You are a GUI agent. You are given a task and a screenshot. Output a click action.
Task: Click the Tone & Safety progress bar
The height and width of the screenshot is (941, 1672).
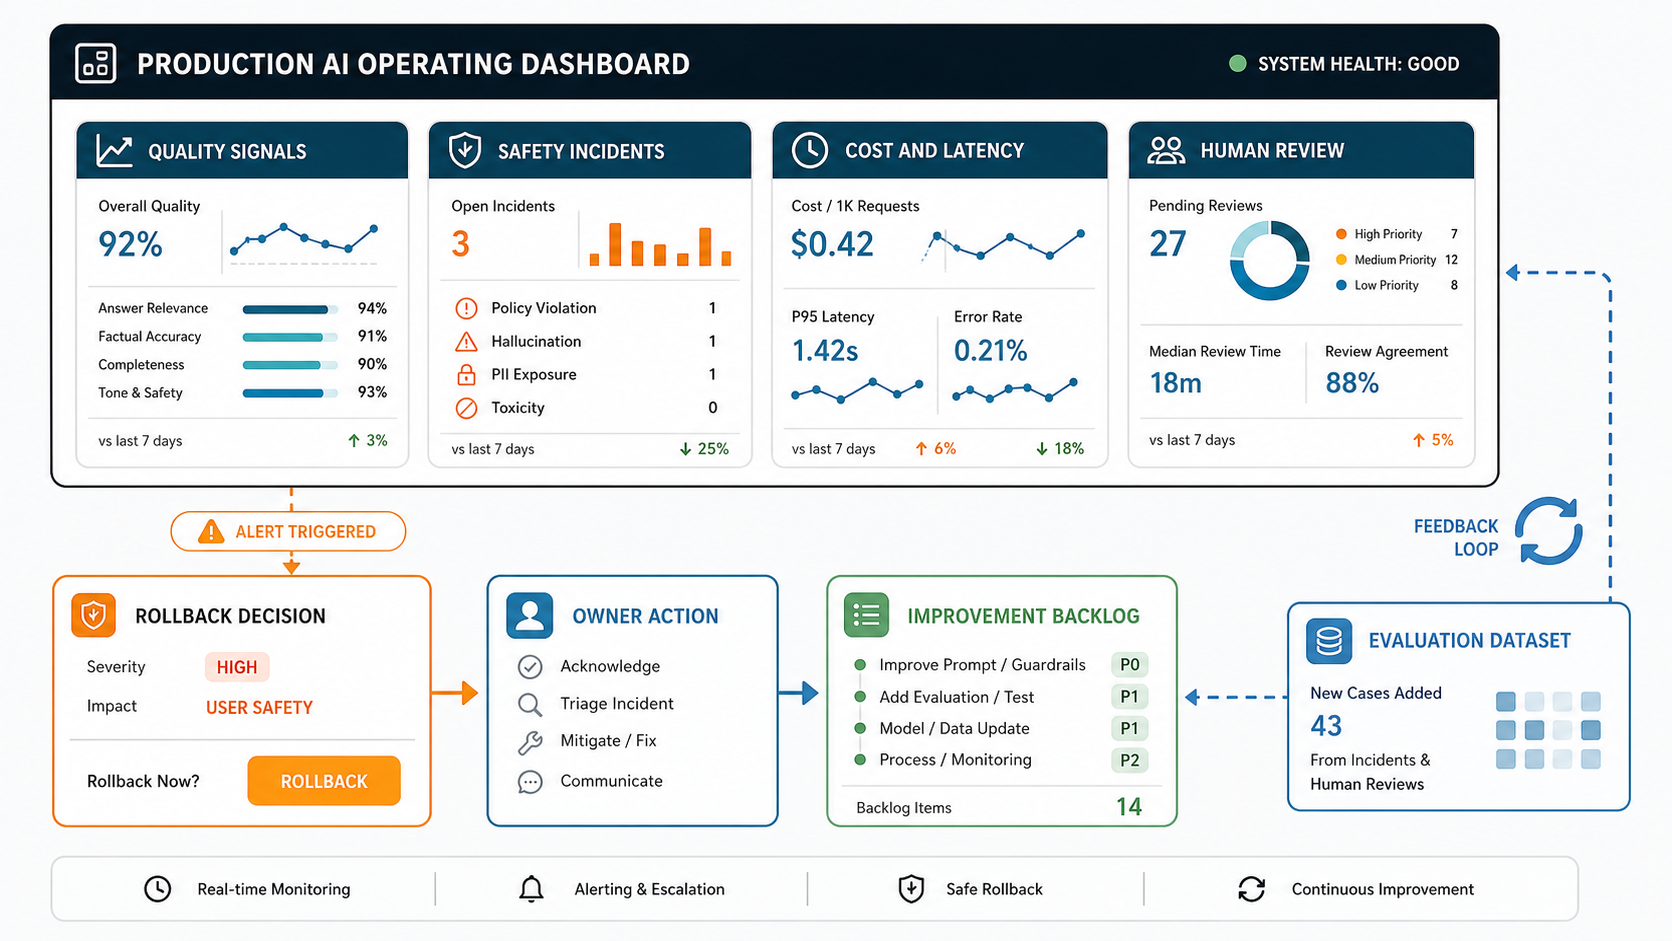290,393
